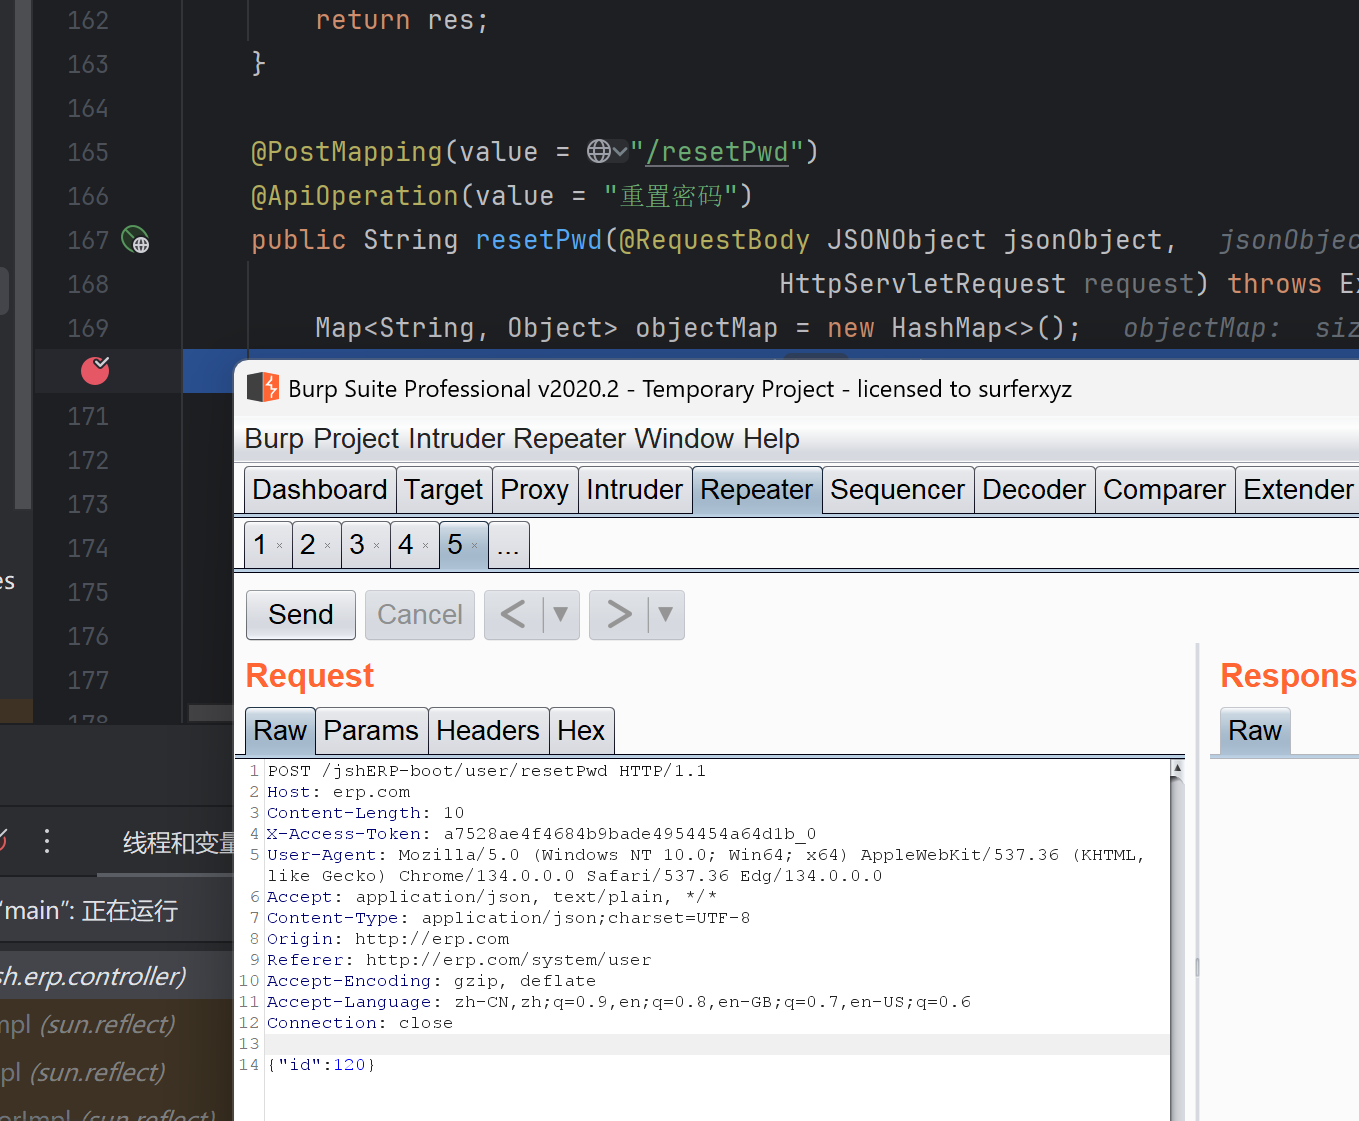1359x1121 pixels.
Task: Open the Project menu
Action: [x=357, y=439]
